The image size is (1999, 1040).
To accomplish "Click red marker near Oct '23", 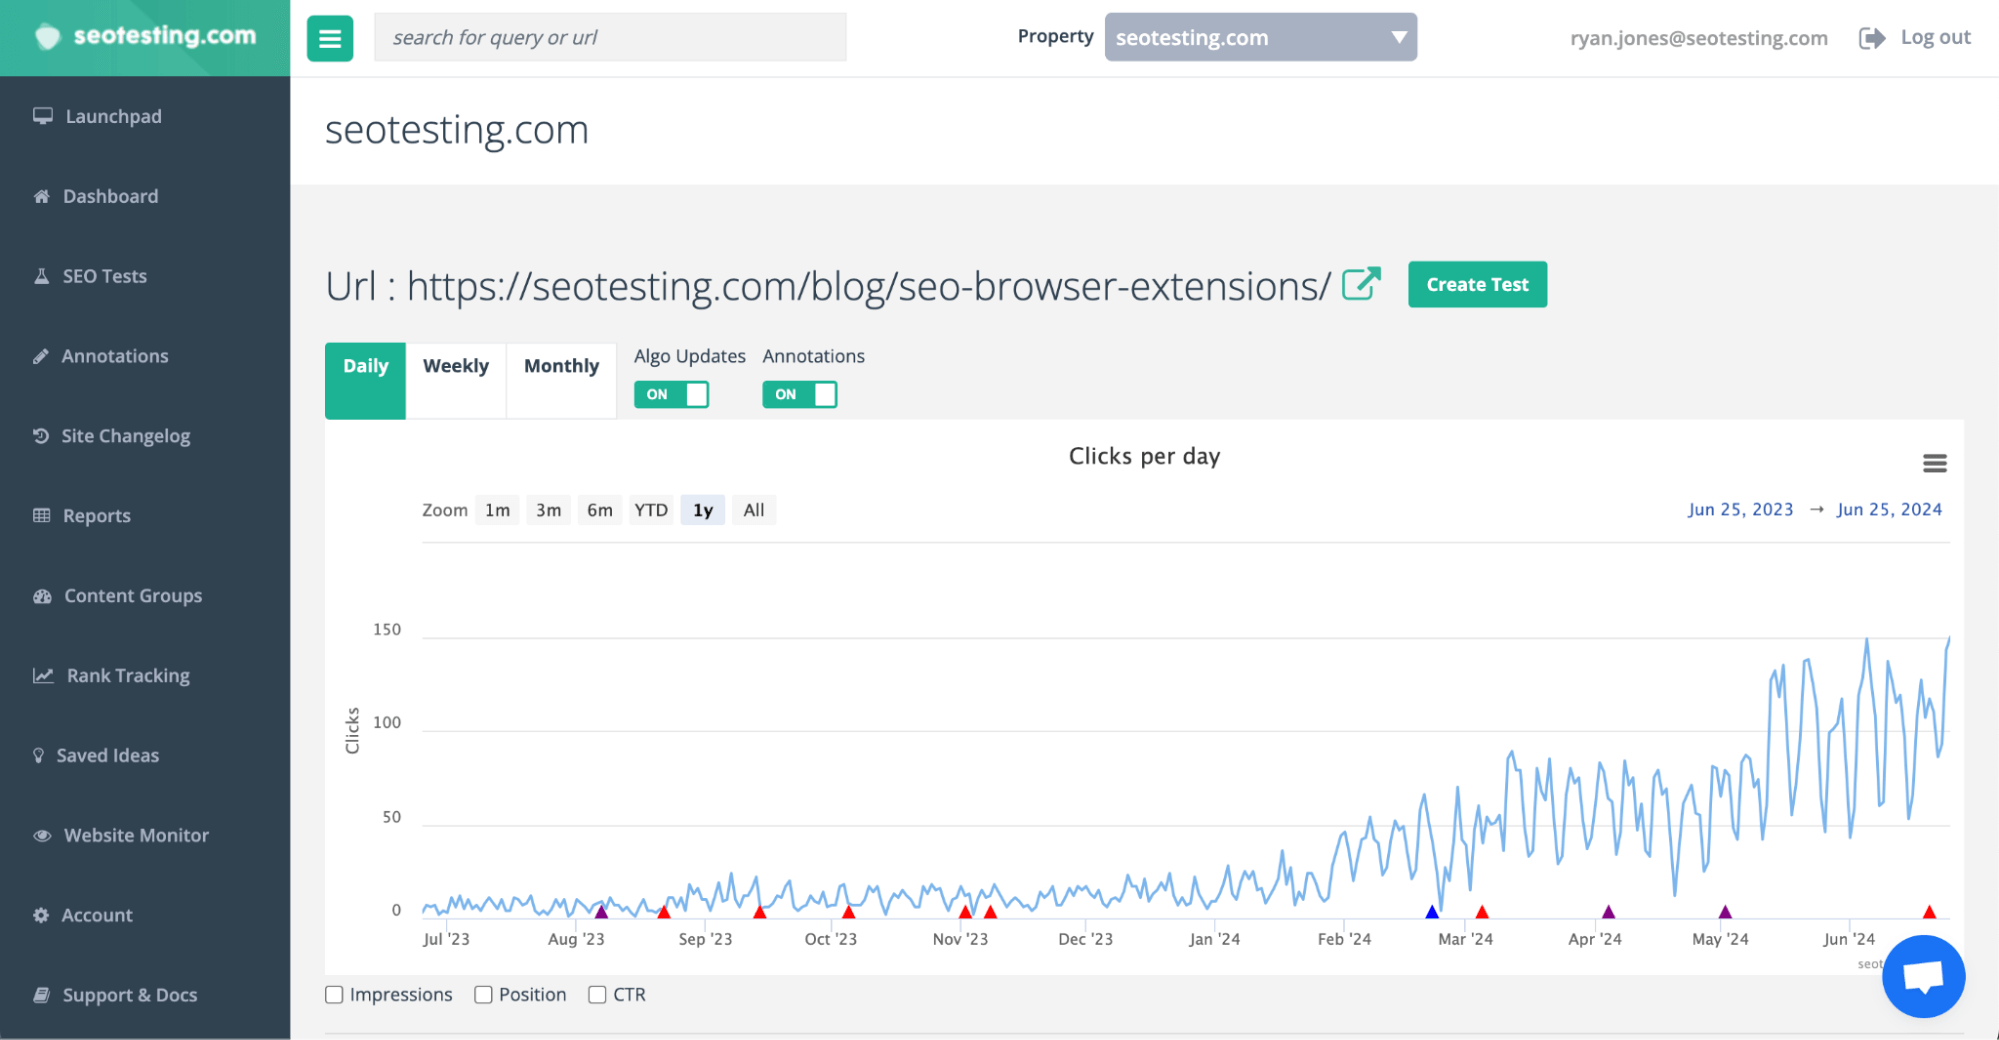I will (x=849, y=912).
